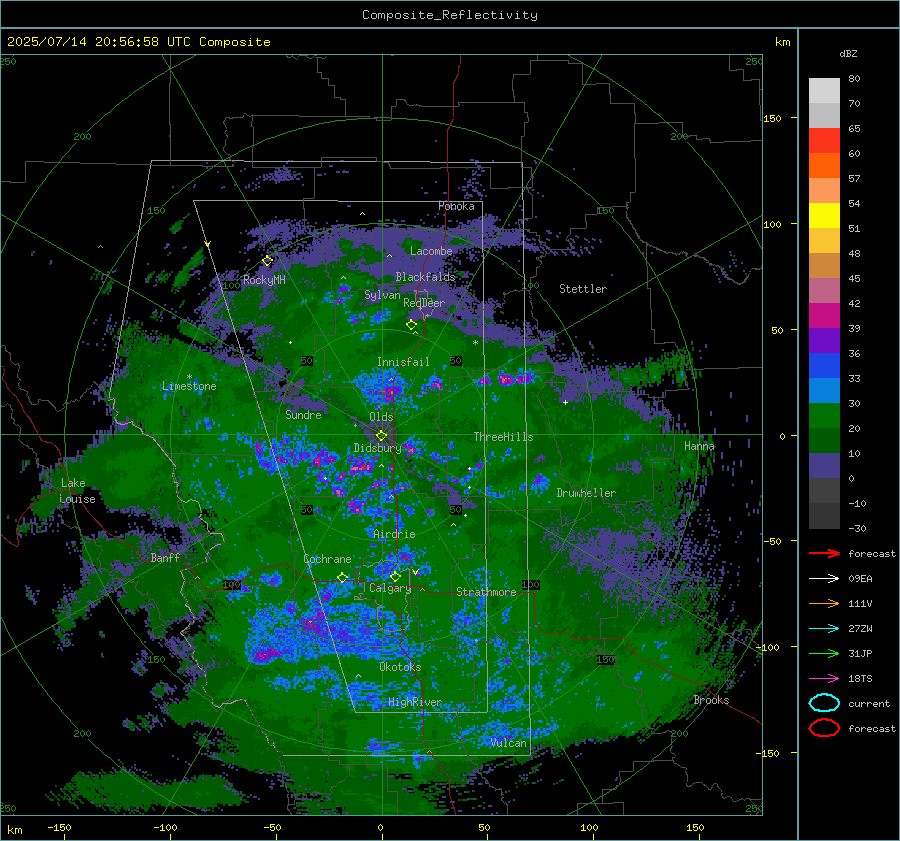Click the Stettler label

coord(583,289)
